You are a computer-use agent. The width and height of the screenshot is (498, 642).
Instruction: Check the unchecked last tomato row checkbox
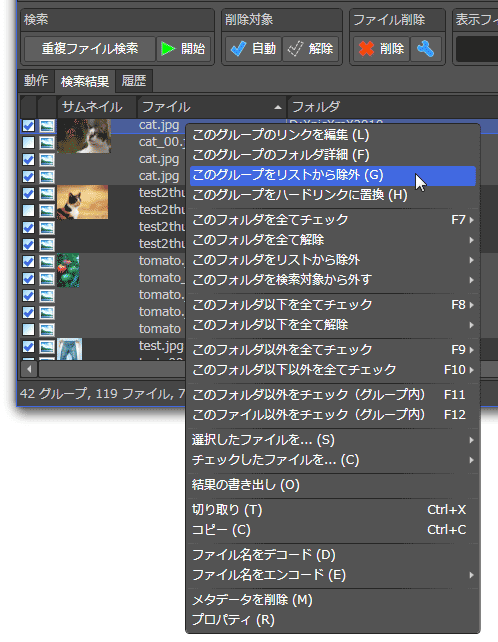[28, 329]
